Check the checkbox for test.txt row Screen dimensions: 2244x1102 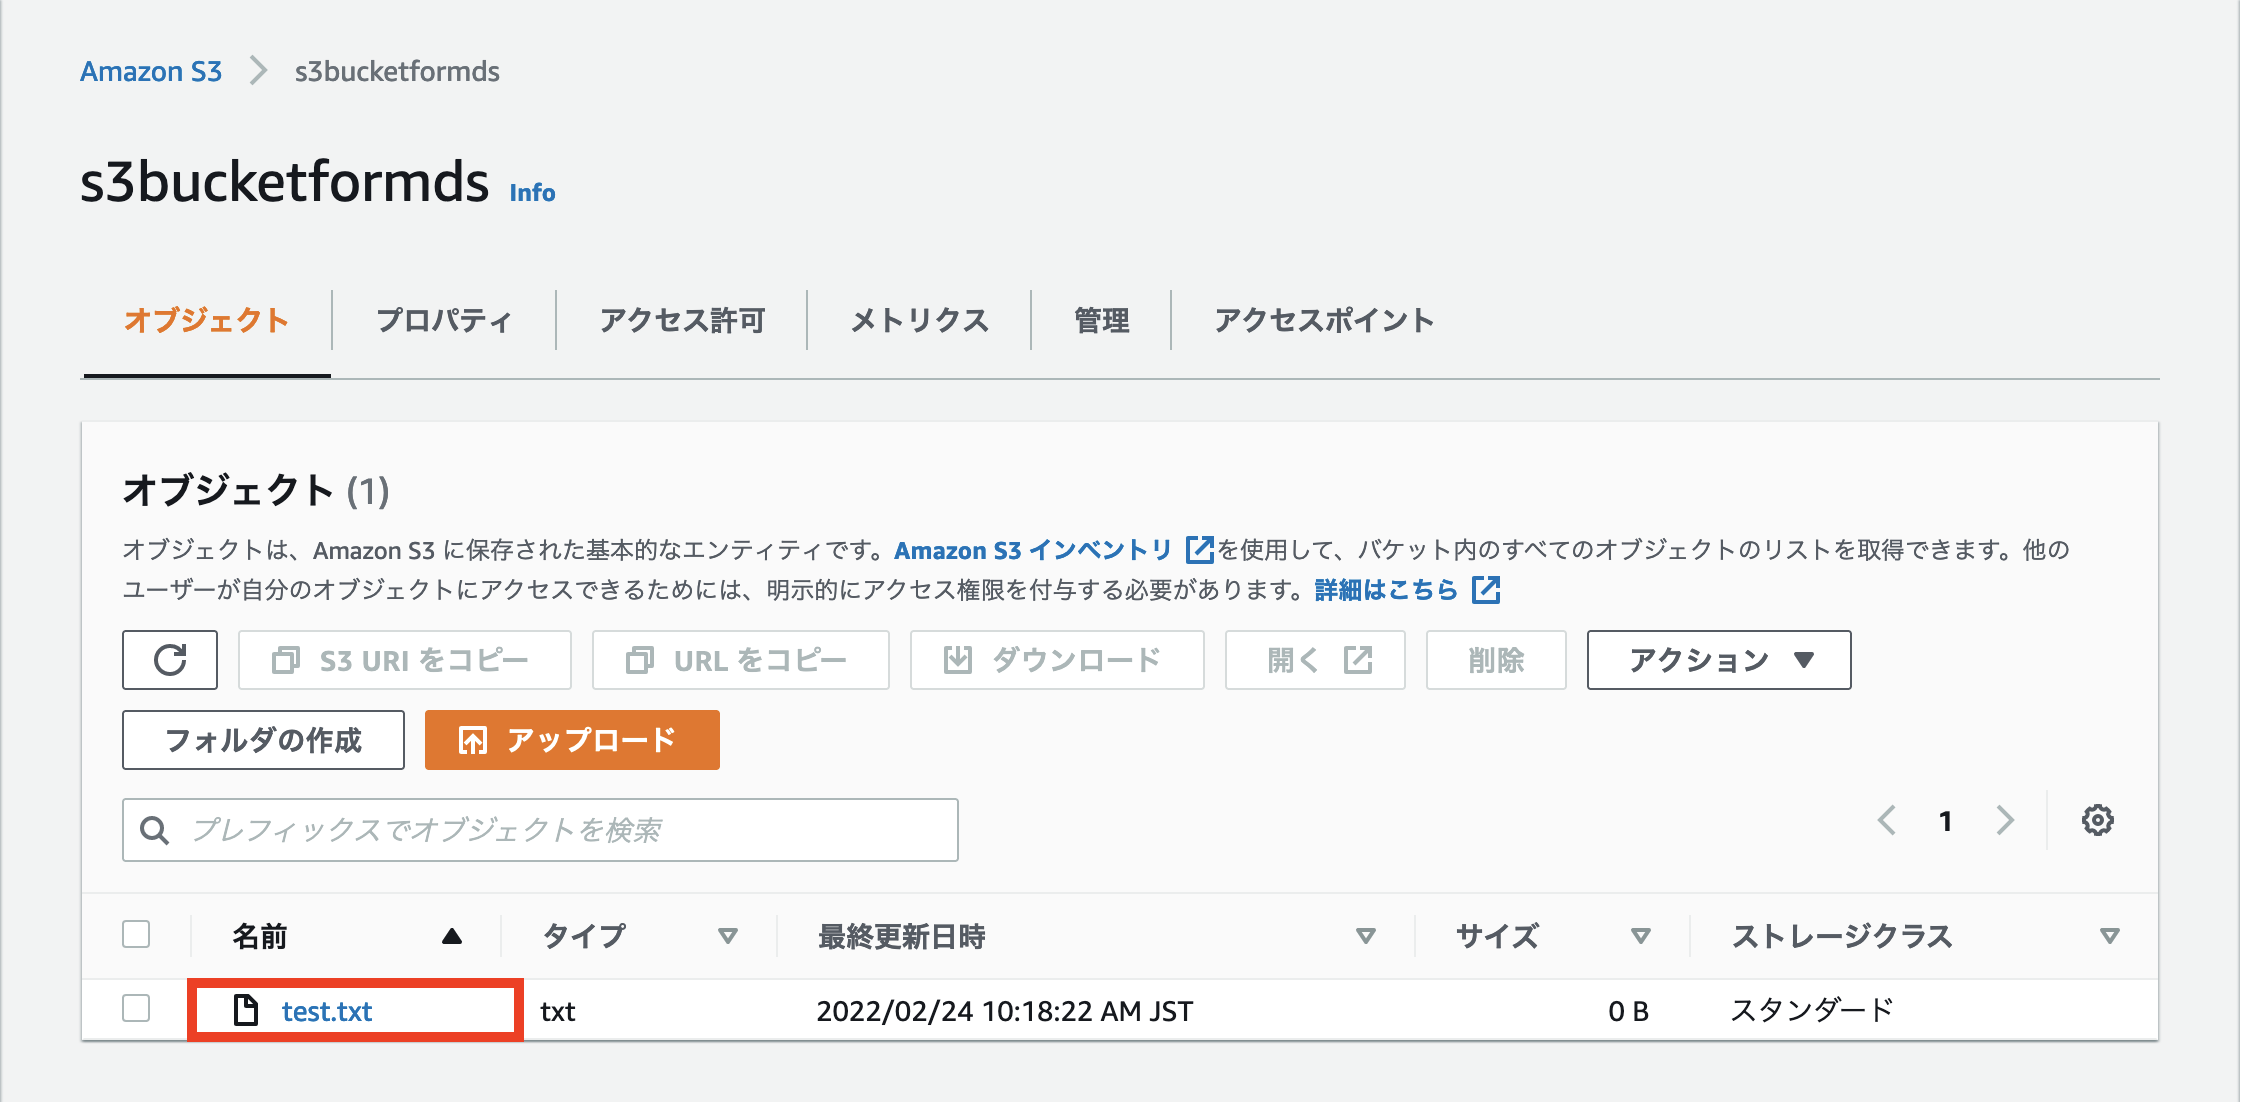click(x=136, y=1010)
